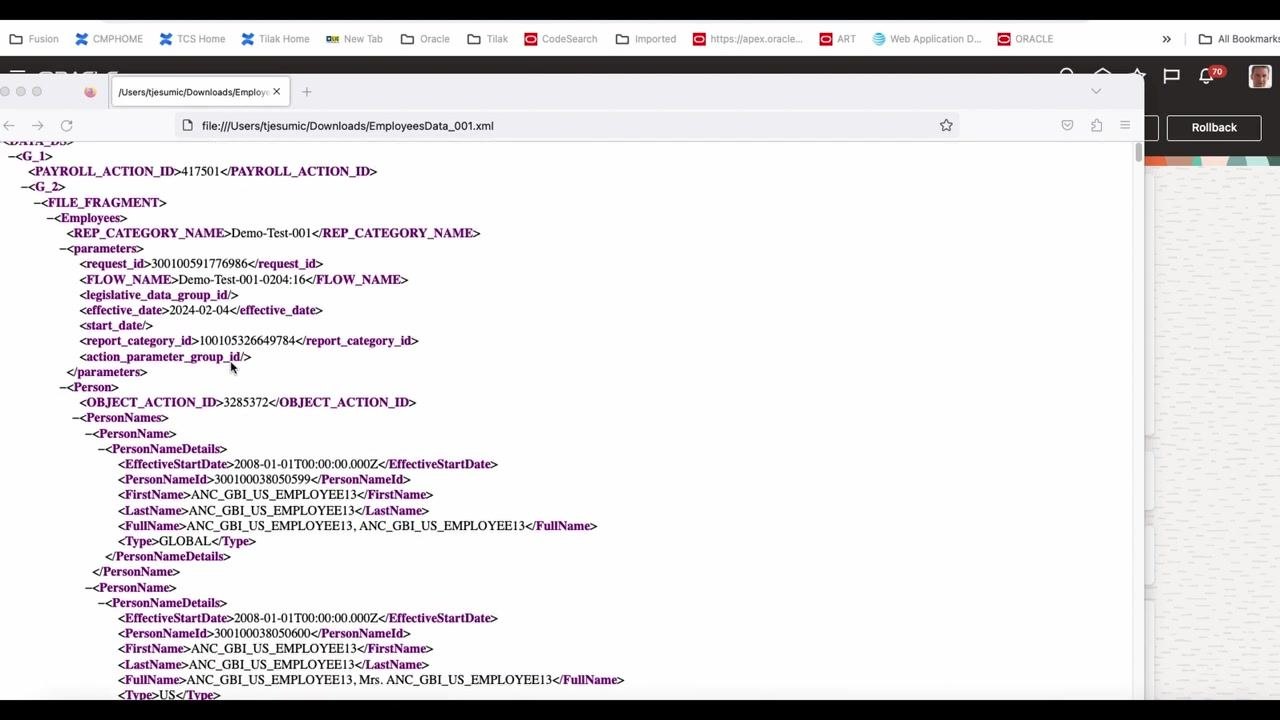Click the browser forward arrow
Viewport: 1280px width, 720px height.
[38, 125]
